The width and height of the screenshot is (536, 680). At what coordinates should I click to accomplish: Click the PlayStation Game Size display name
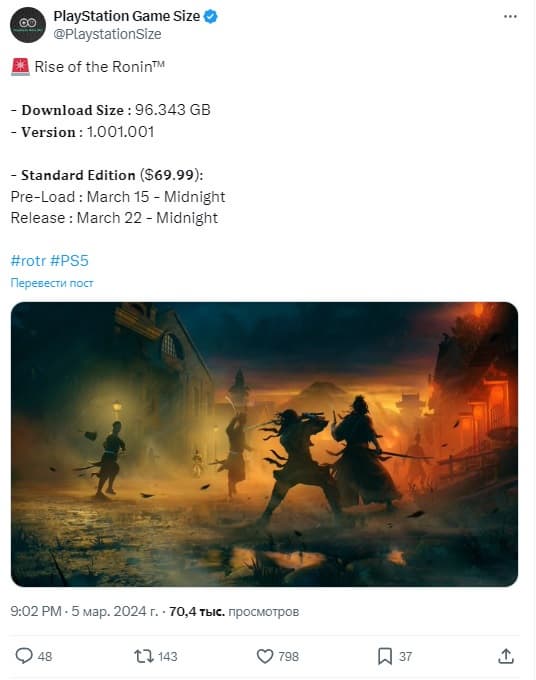coord(127,16)
